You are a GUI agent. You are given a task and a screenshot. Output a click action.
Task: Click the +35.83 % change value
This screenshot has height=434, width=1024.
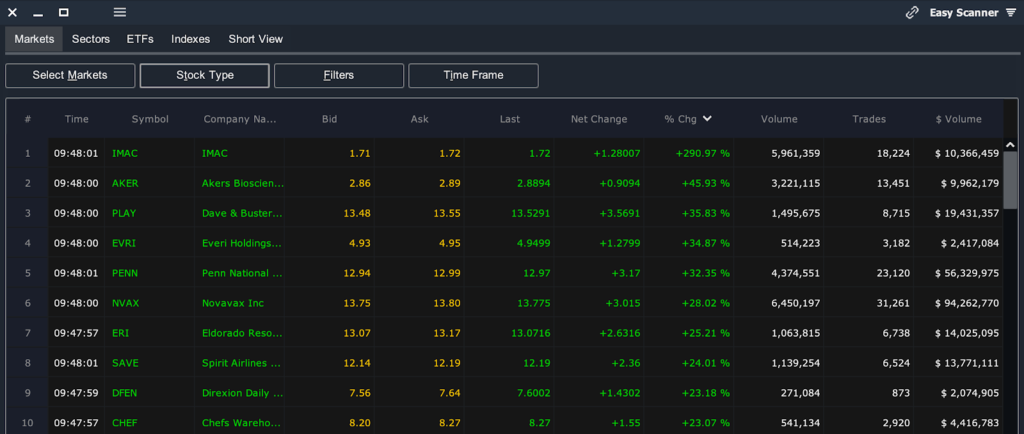click(706, 213)
